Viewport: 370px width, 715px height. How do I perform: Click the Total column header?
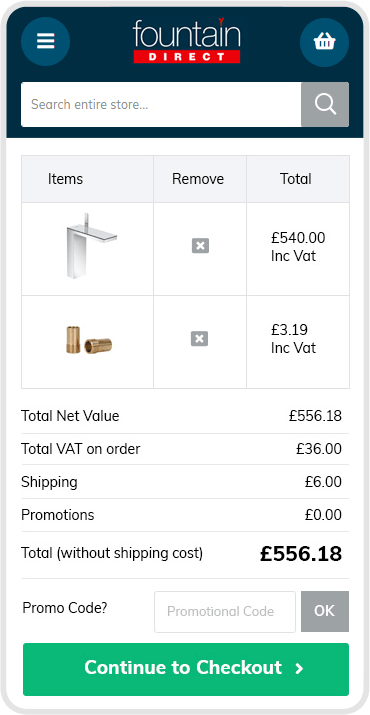296,179
